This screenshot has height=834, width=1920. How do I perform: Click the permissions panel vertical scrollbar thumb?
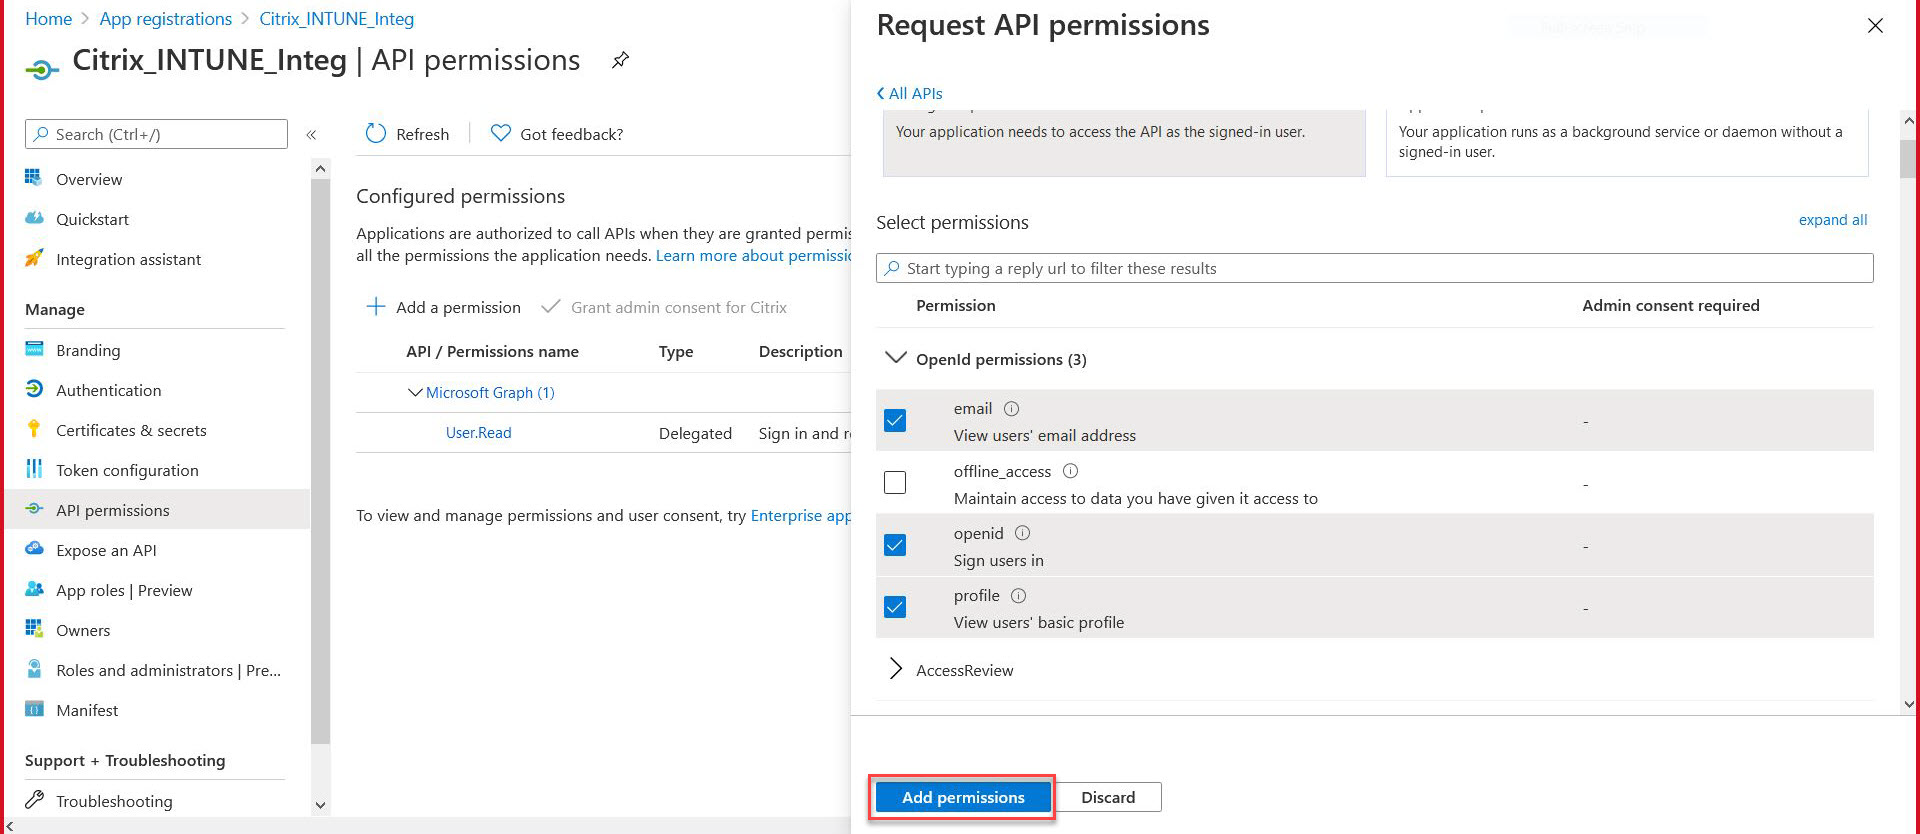coord(1908,160)
